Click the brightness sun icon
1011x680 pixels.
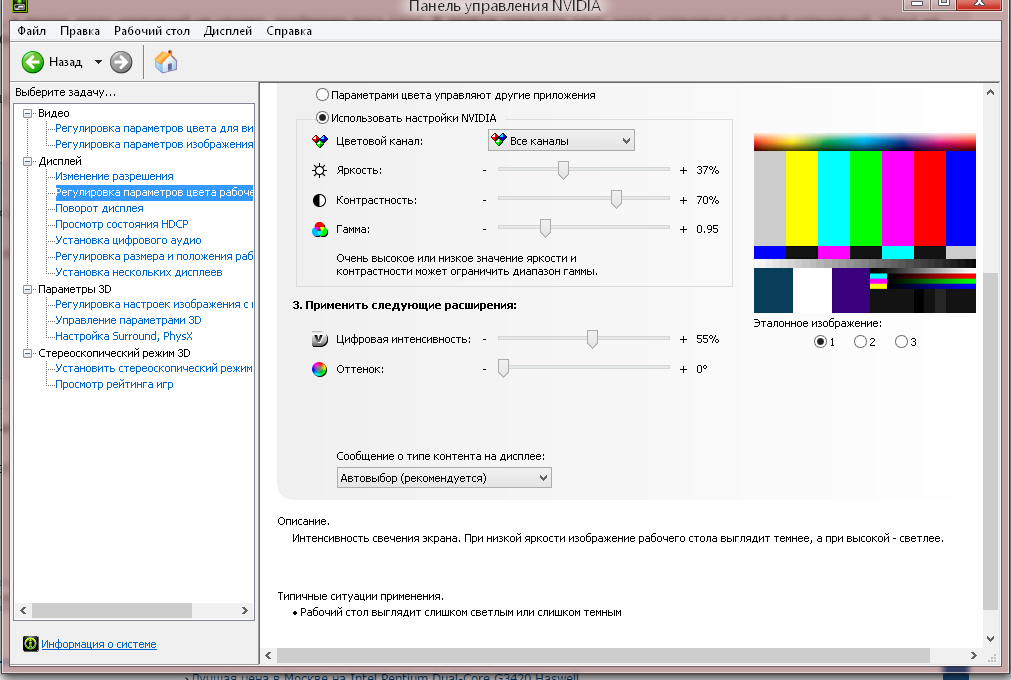click(319, 170)
